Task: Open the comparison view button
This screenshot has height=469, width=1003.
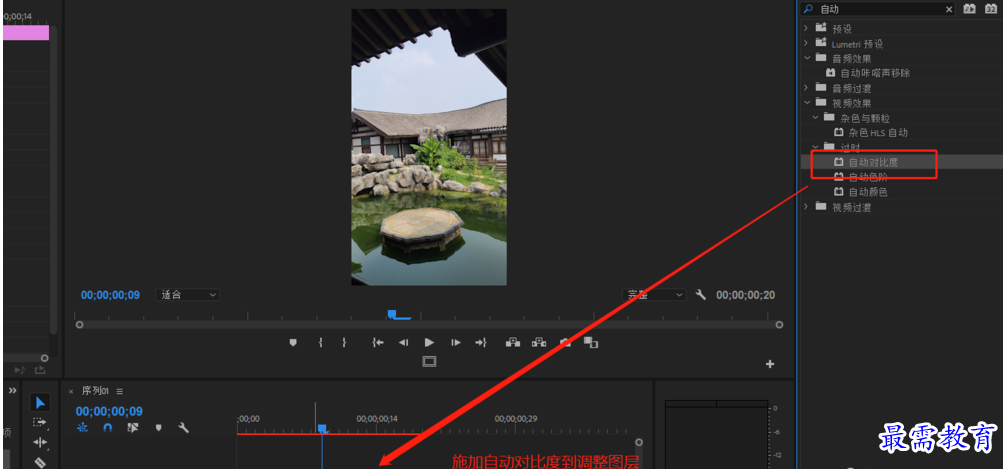Action: (x=591, y=343)
